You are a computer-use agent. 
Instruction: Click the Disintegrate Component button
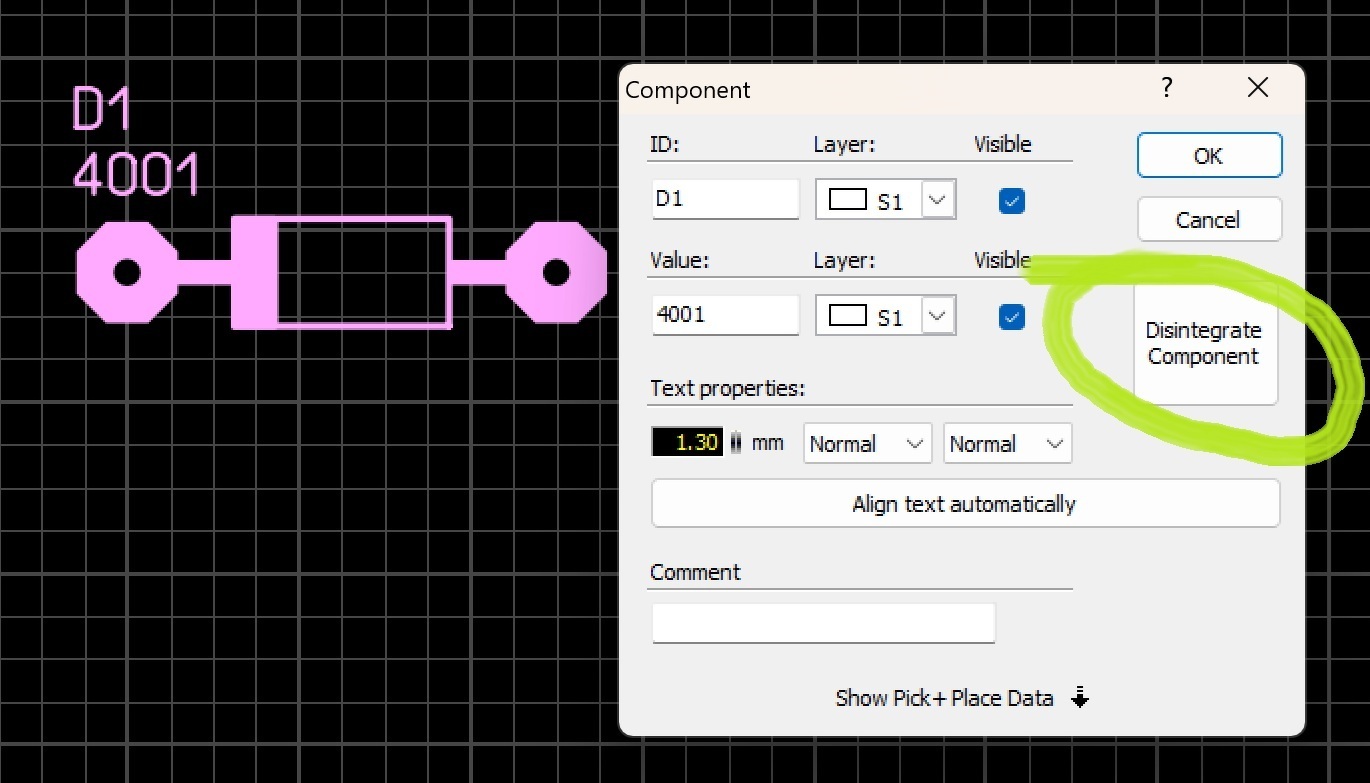point(1205,343)
